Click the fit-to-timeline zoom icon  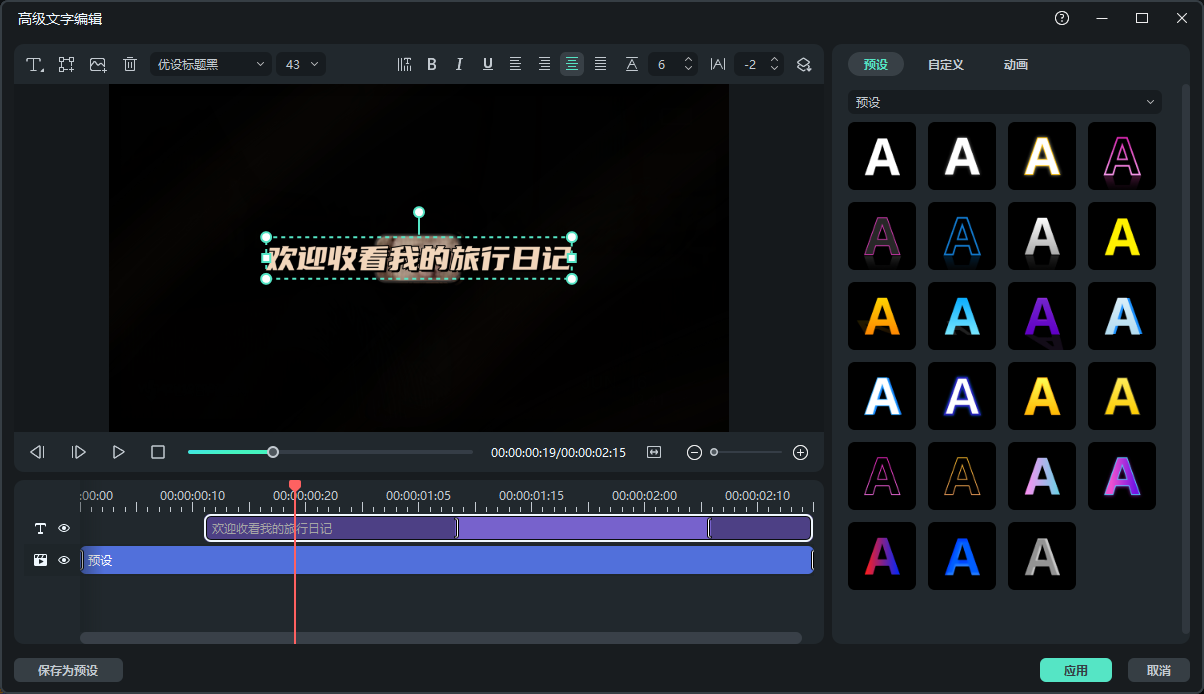[x=654, y=452]
